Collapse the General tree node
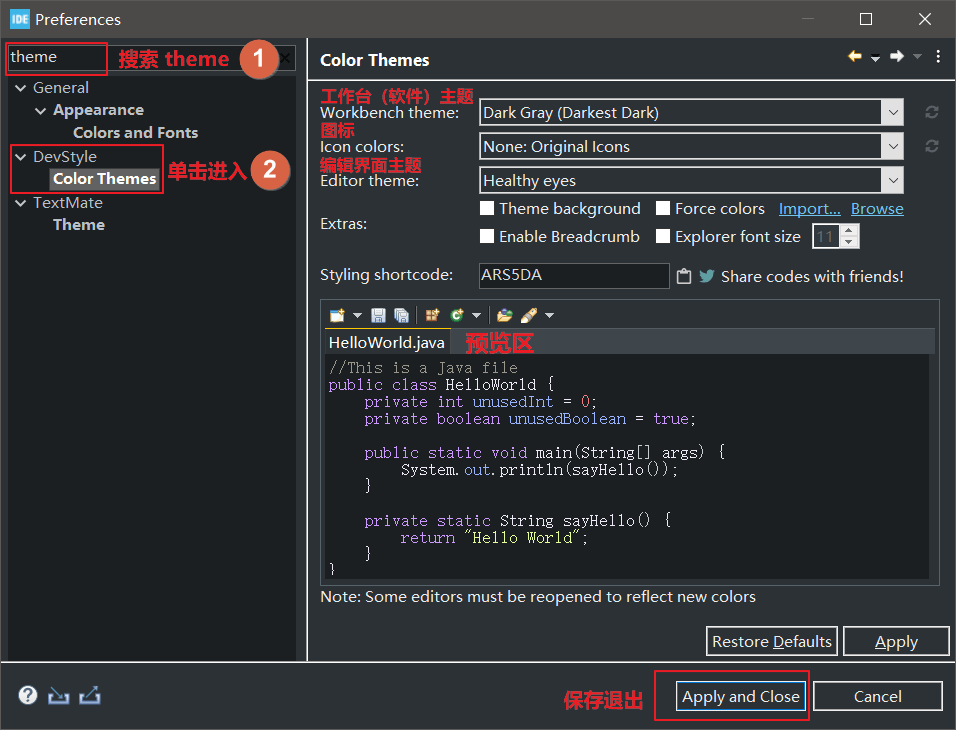The width and height of the screenshot is (956, 730). (x=21, y=88)
